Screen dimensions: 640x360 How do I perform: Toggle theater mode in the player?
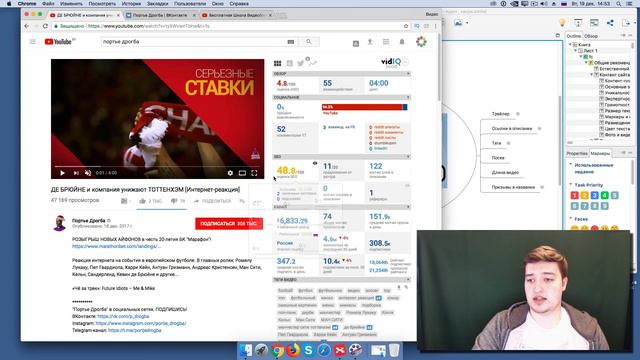pos(242,173)
